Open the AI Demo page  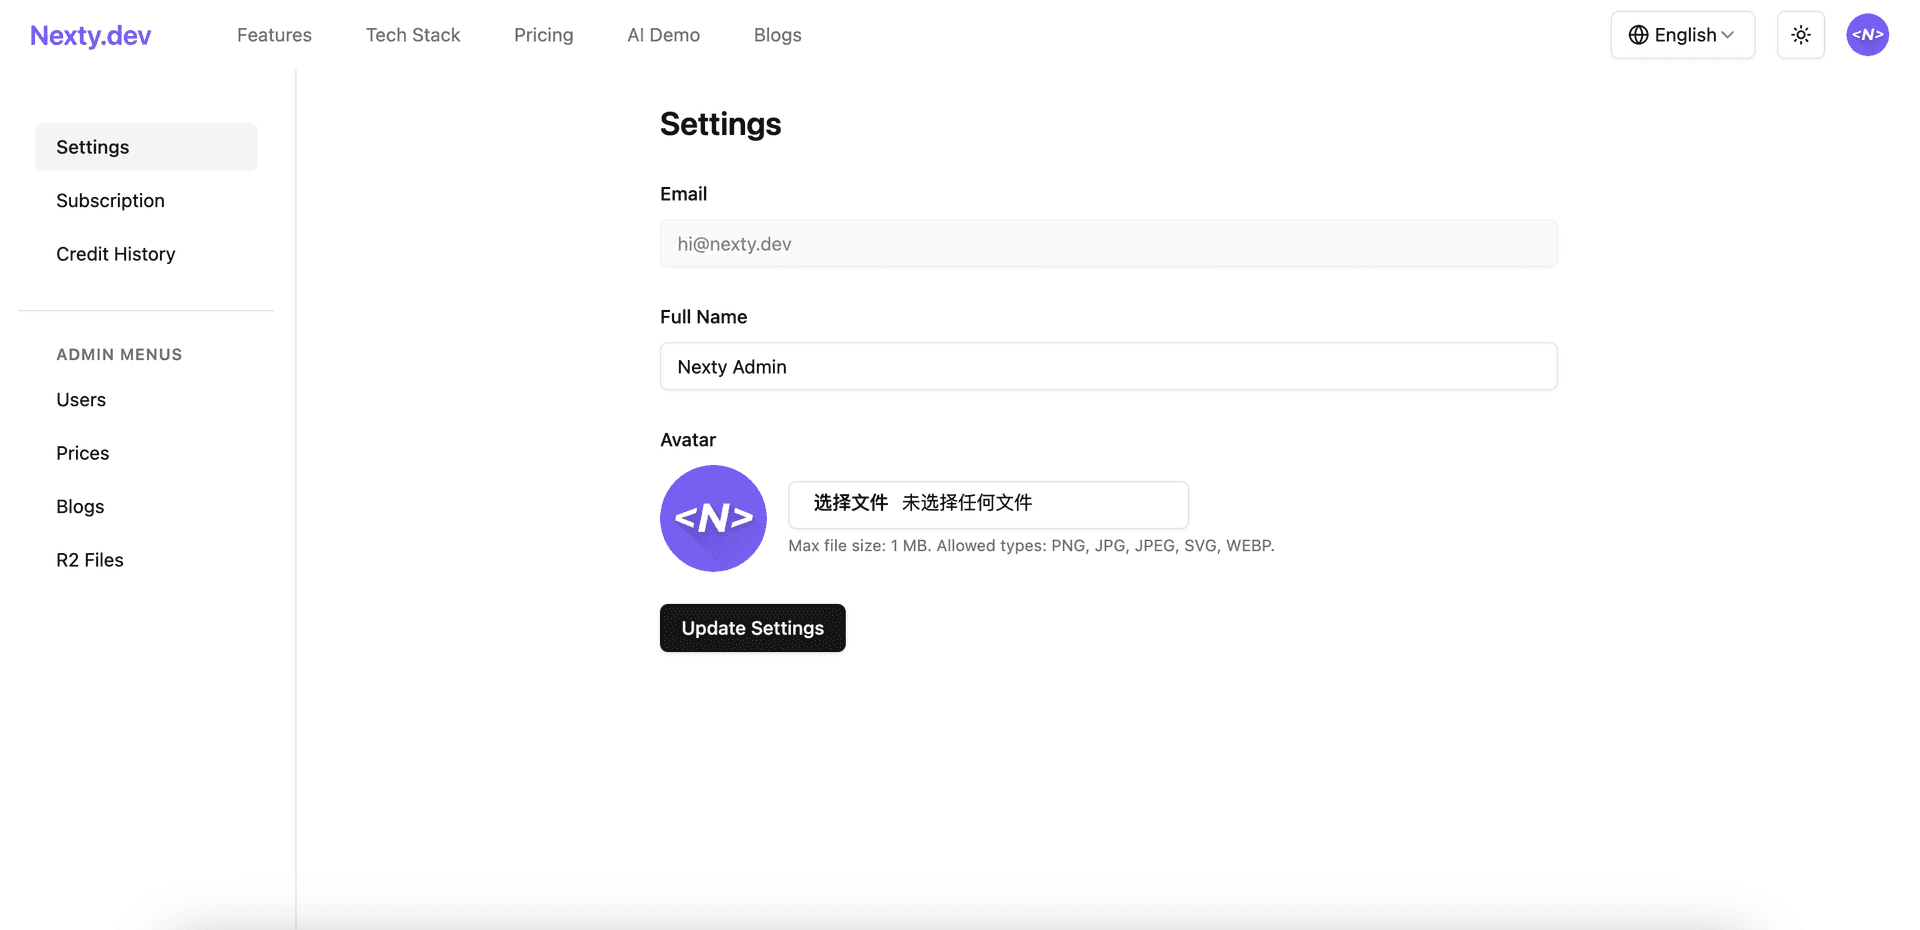tap(663, 35)
